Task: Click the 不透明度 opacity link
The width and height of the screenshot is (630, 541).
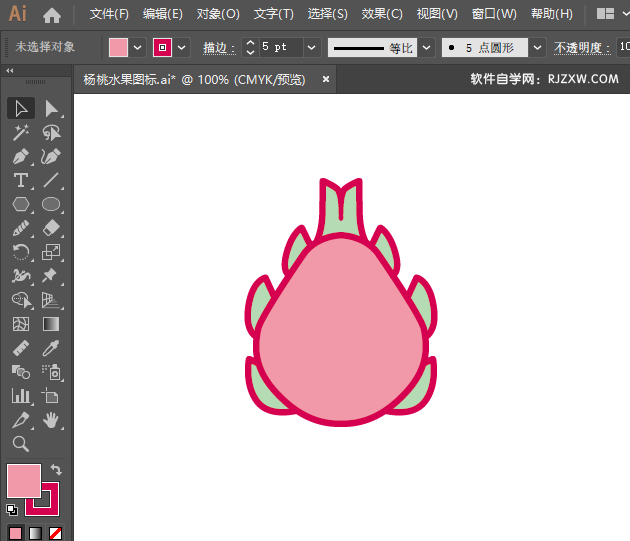Action: (578, 47)
